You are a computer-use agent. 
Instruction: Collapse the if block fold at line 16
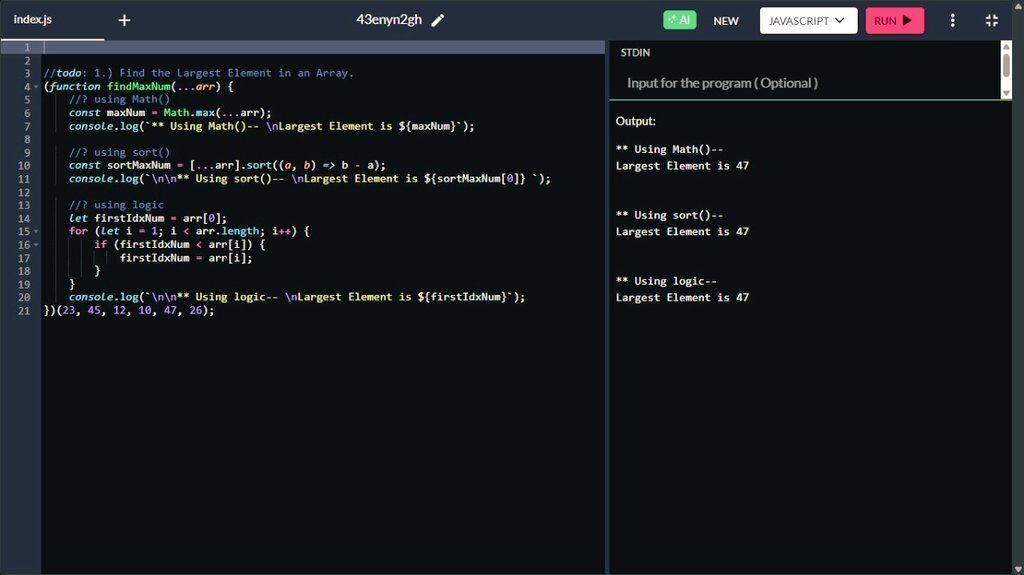point(36,245)
